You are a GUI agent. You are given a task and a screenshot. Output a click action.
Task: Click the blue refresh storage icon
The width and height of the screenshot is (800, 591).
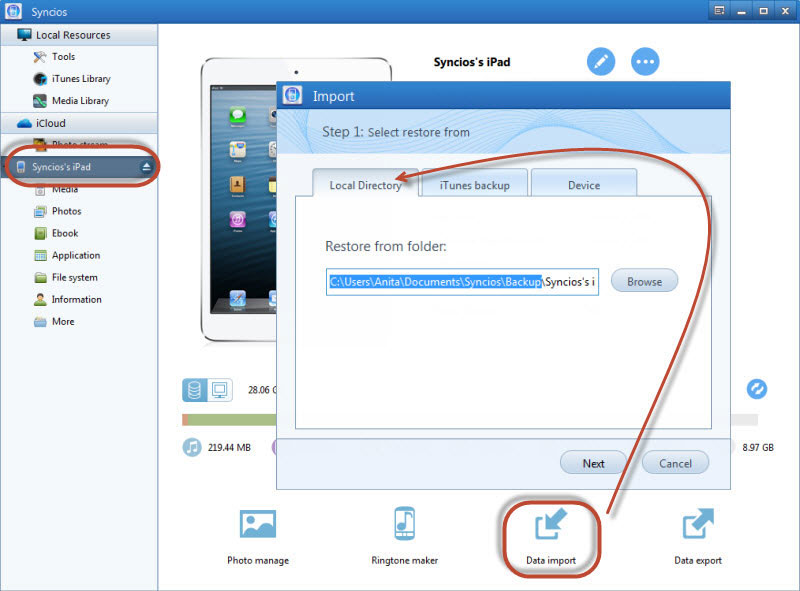(x=757, y=389)
